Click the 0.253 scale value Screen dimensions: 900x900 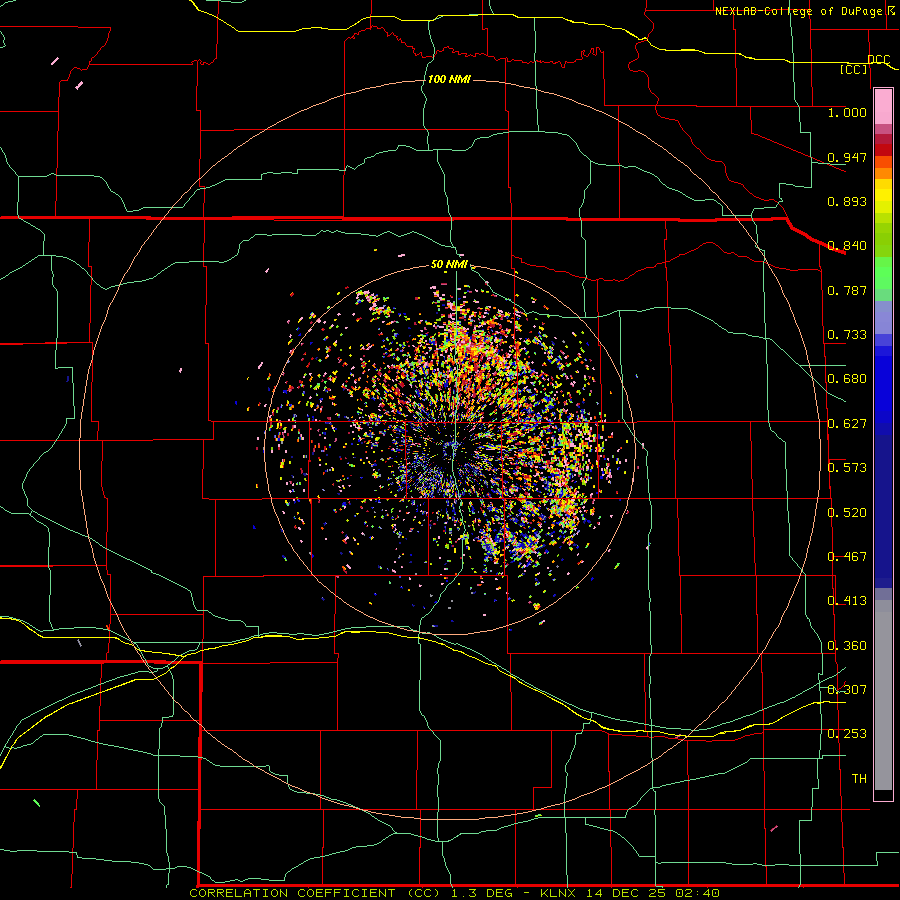847,734
